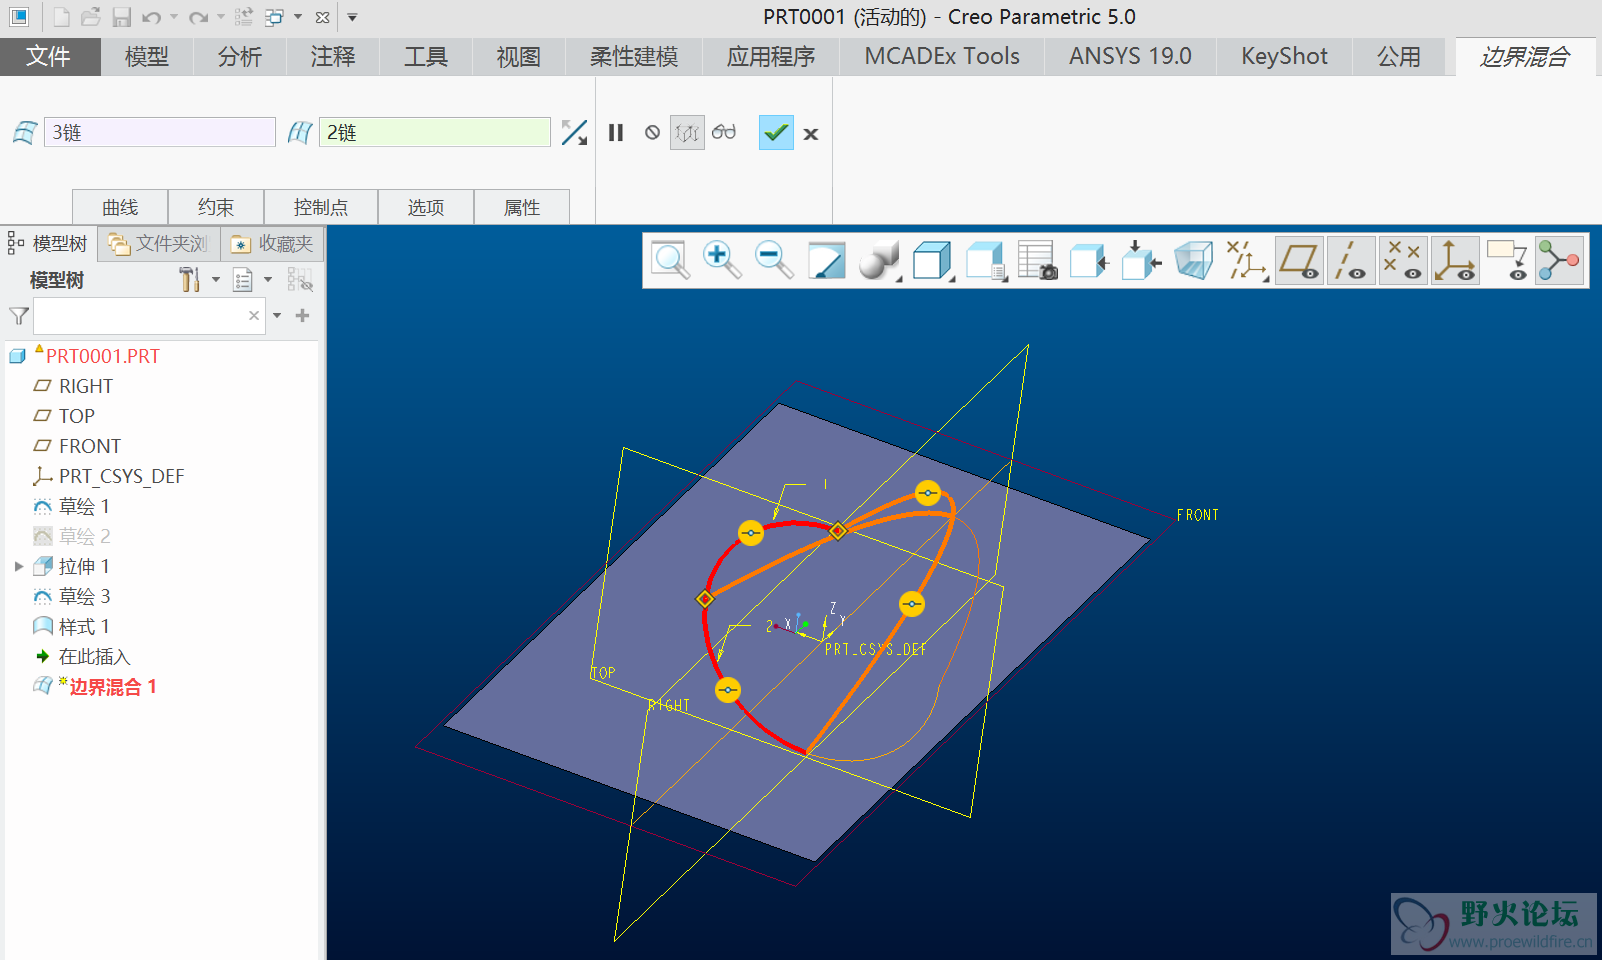Image resolution: width=1602 pixels, height=960 pixels.
Task: Open the Saved Orientations cube icon
Action: (x=933, y=260)
